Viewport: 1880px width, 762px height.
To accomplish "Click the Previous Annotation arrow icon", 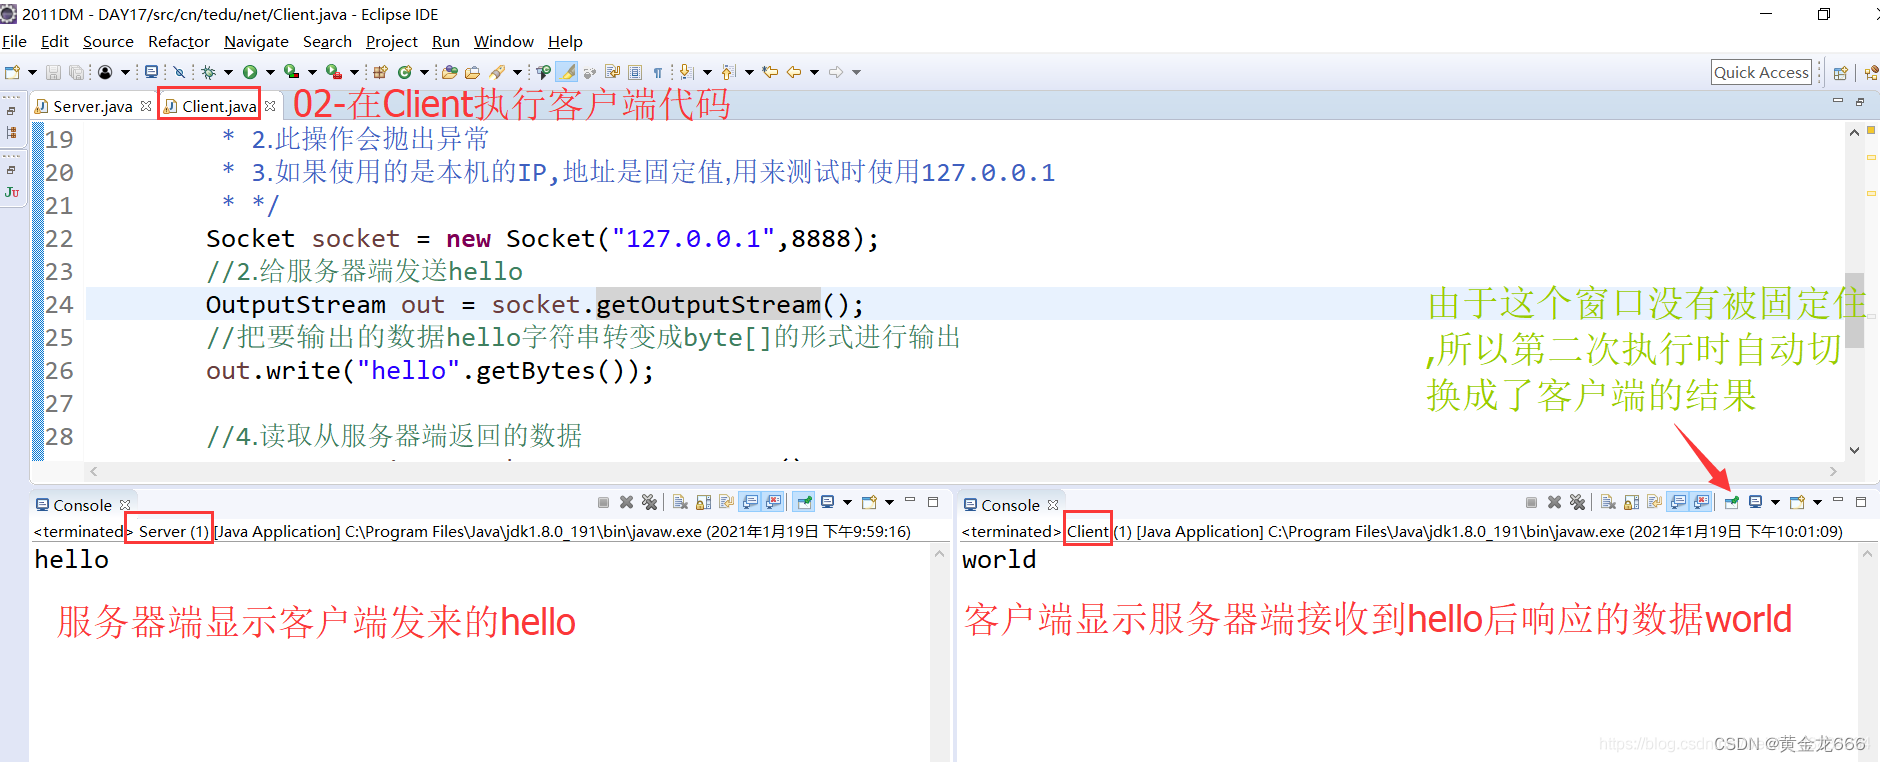I will pos(728,72).
